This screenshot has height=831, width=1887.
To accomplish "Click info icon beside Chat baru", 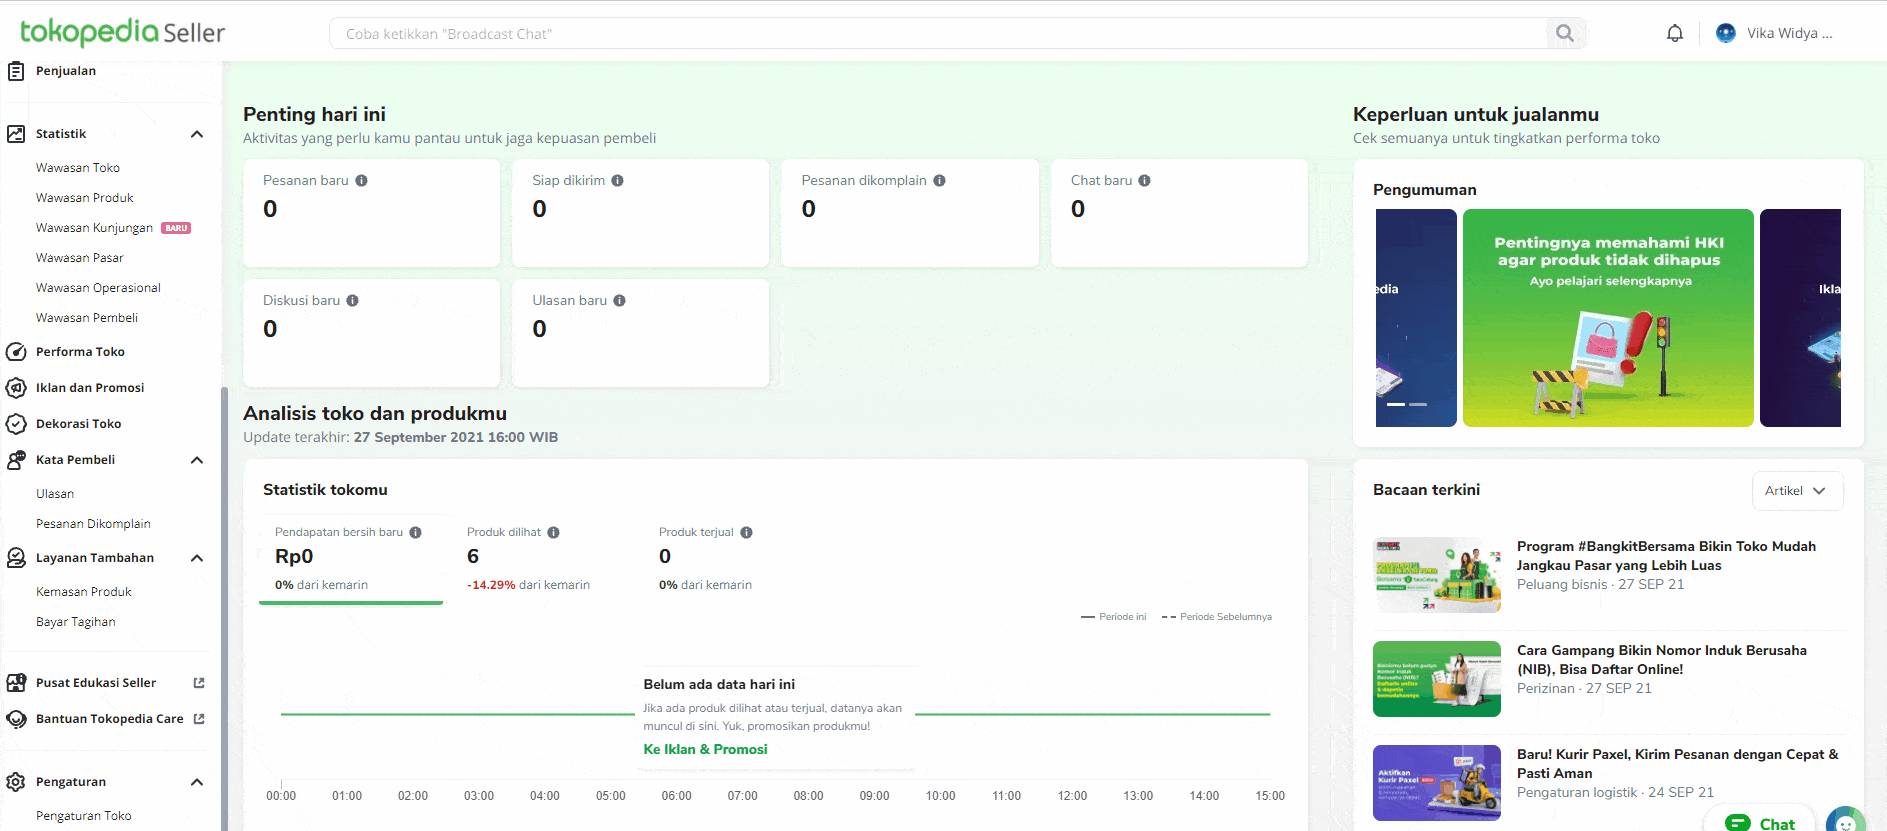I will [1145, 181].
